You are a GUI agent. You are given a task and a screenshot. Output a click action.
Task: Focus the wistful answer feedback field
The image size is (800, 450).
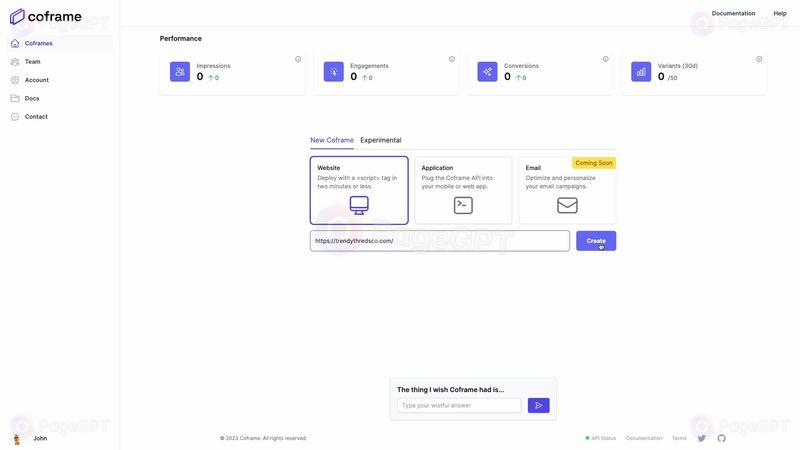[459, 406]
